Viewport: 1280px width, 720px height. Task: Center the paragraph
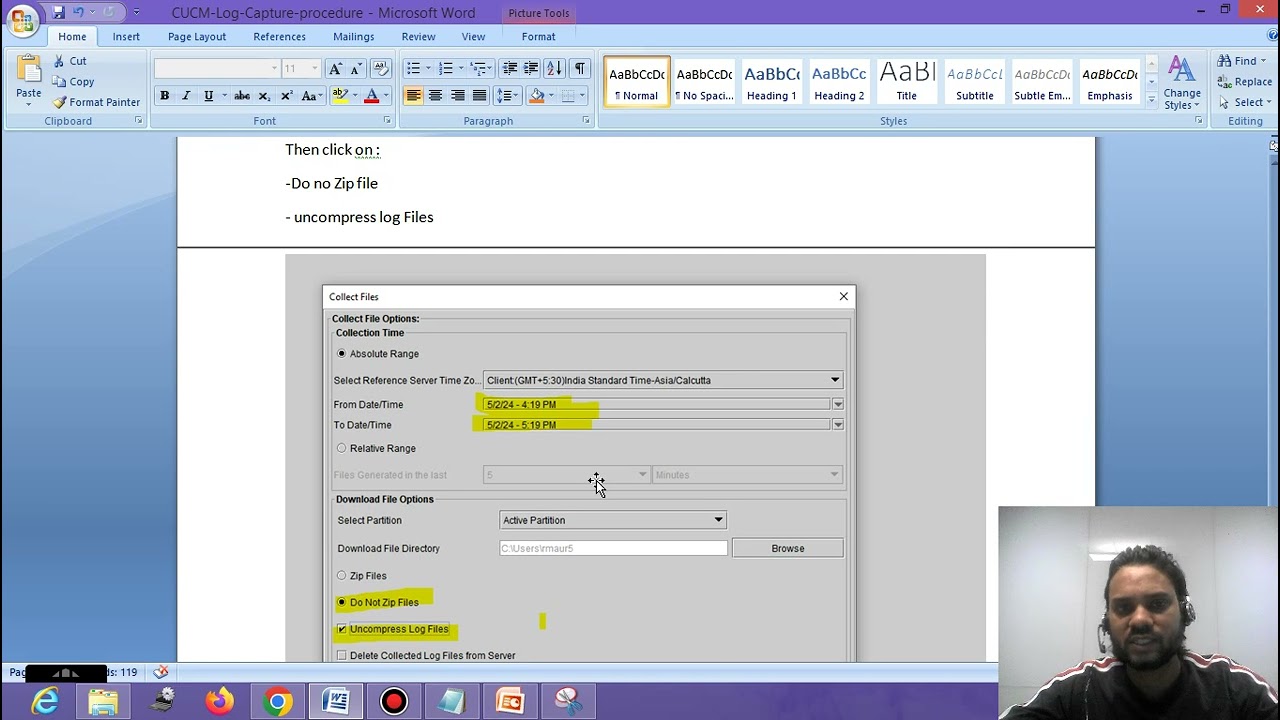click(x=435, y=96)
